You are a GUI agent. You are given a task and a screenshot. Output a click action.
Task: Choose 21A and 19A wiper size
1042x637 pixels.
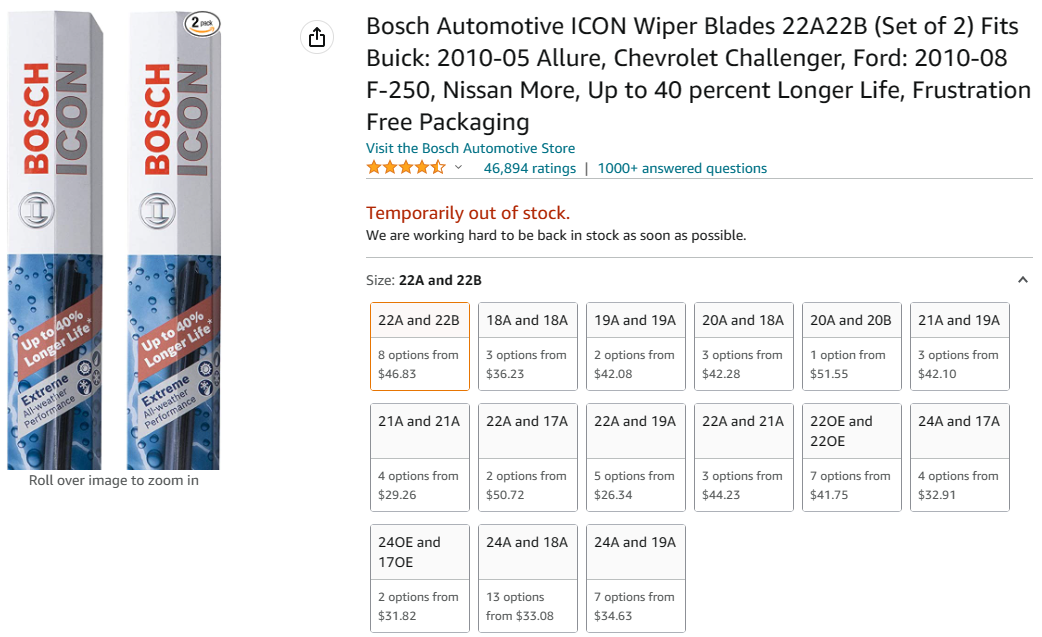click(960, 346)
